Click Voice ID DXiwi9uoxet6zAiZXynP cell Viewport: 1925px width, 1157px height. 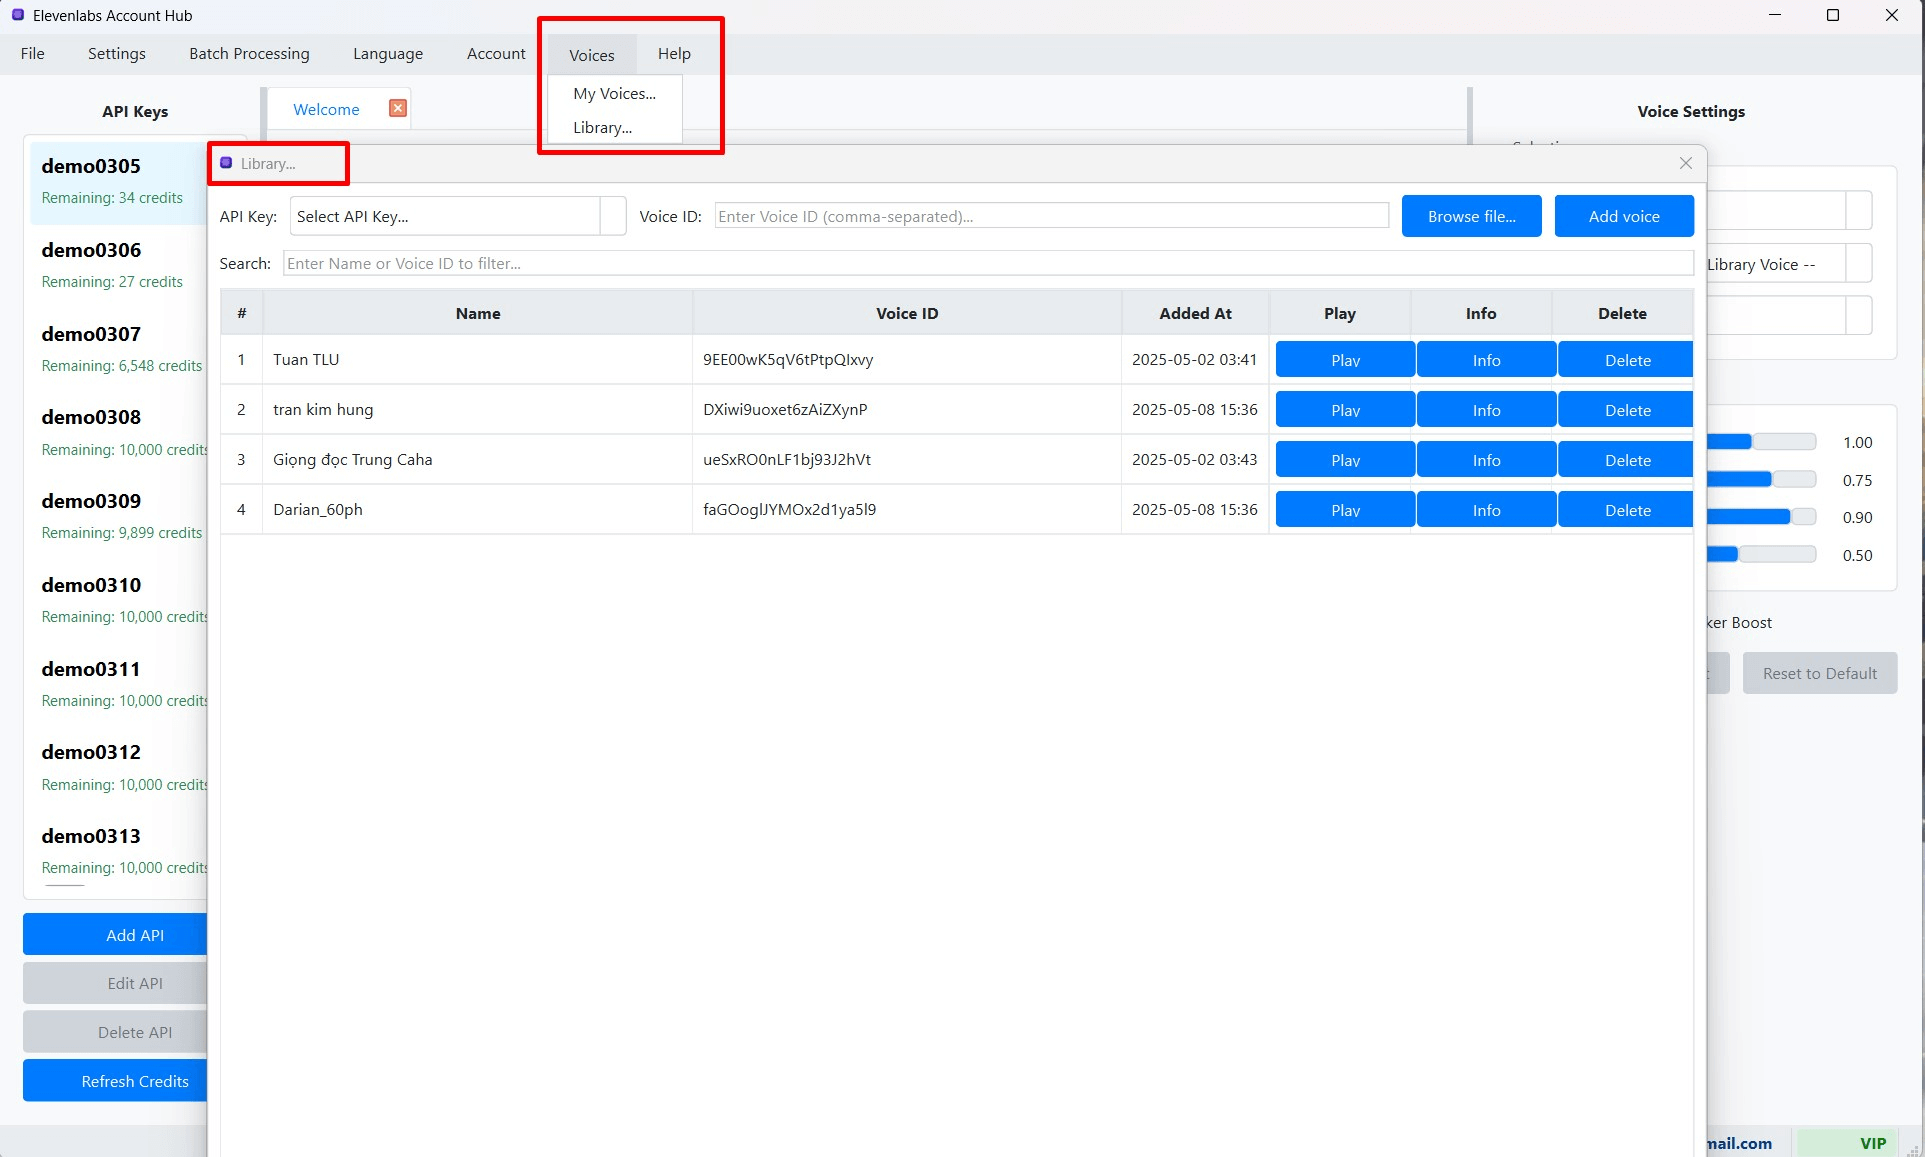pos(907,409)
